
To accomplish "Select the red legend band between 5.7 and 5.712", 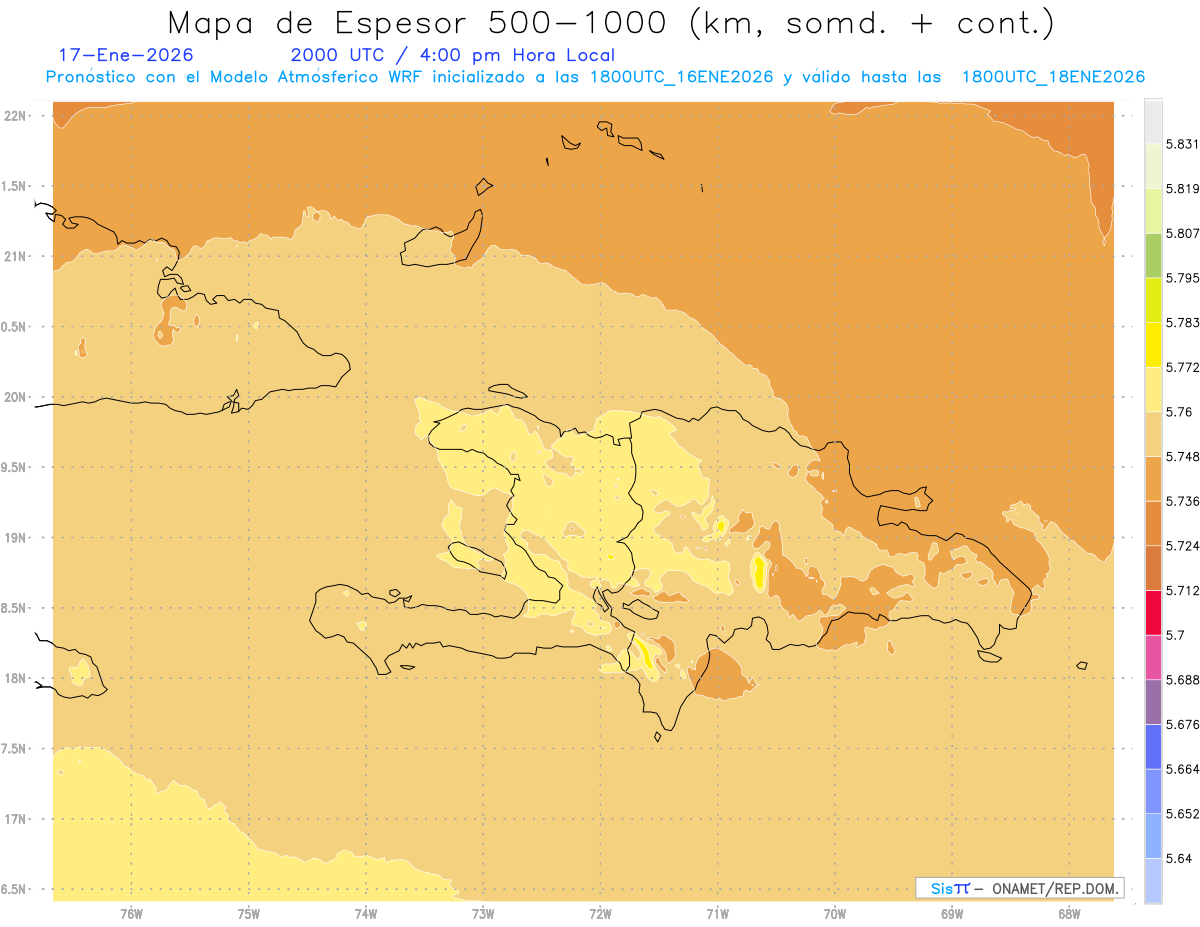I will point(1153,612).
